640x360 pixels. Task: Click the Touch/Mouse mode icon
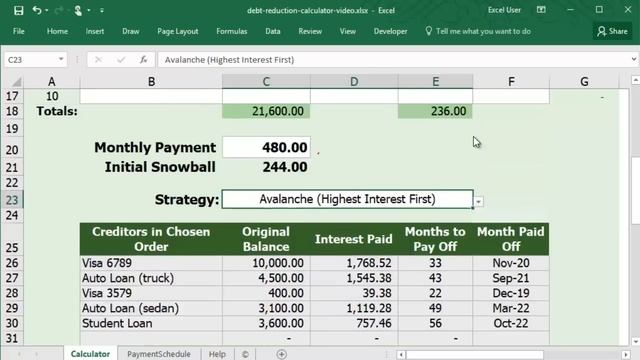click(x=78, y=10)
